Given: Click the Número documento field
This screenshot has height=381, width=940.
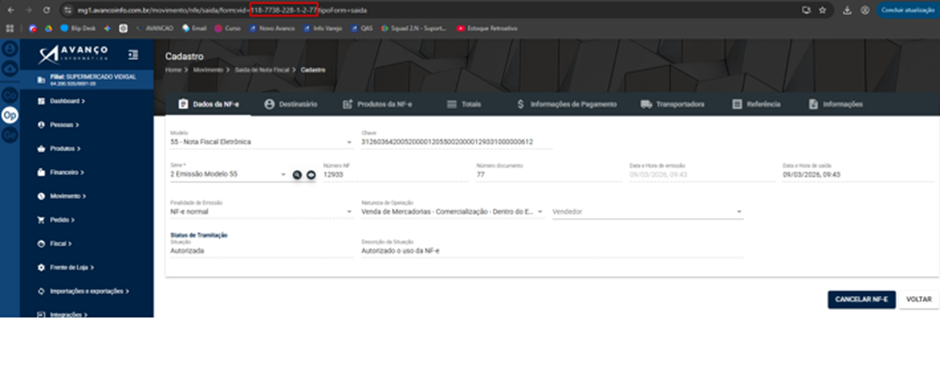Looking at the screenshot, I should pyautogui.click(x=549, y=174).
